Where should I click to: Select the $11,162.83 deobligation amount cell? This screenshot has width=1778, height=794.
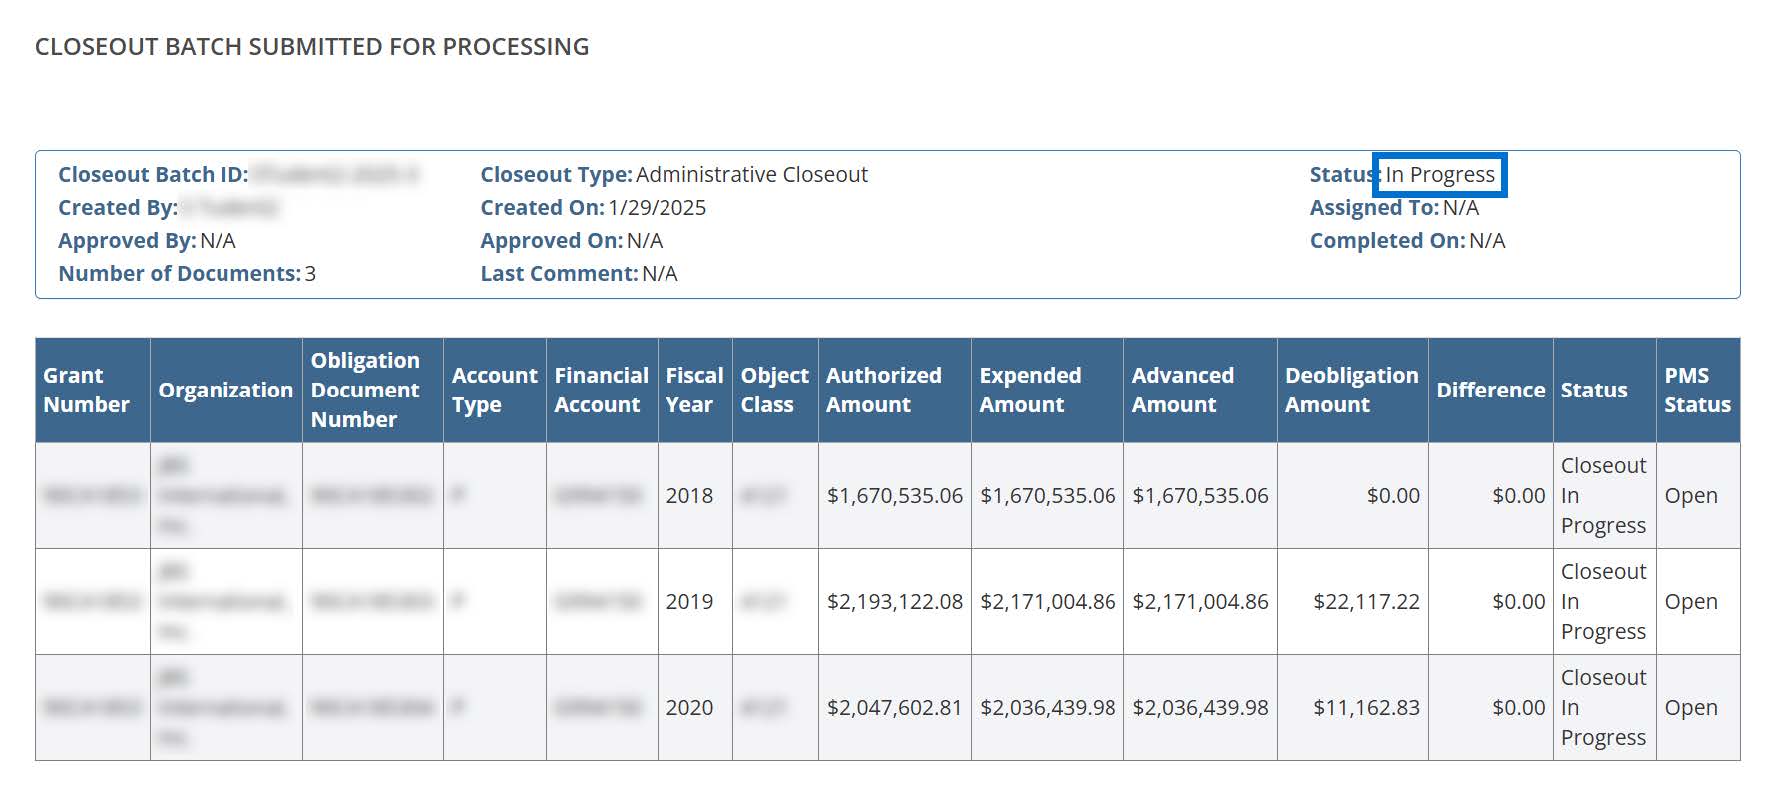1366,708
